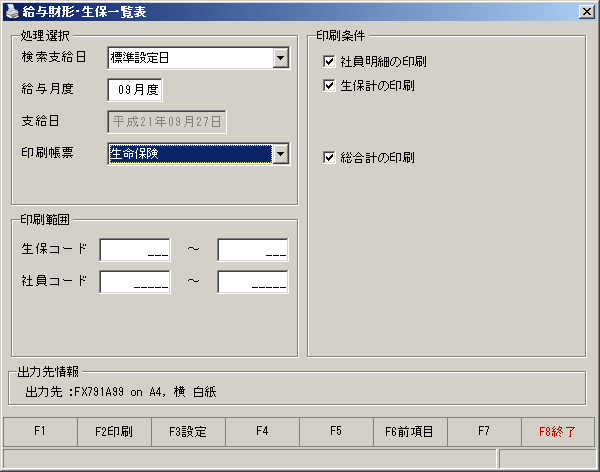Click the 印刷帳票 label
600x472 pixels.
click(x=47, y=153)
